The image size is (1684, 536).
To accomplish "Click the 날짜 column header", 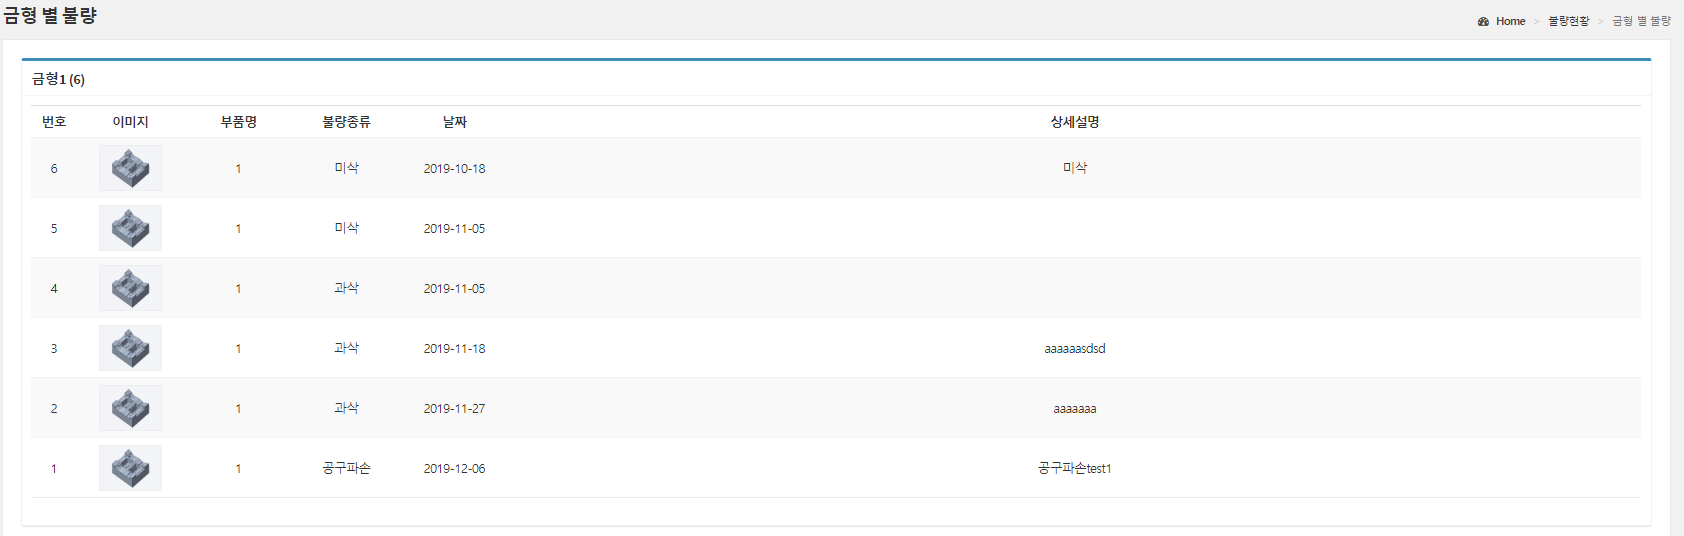I will coord(455,122).
